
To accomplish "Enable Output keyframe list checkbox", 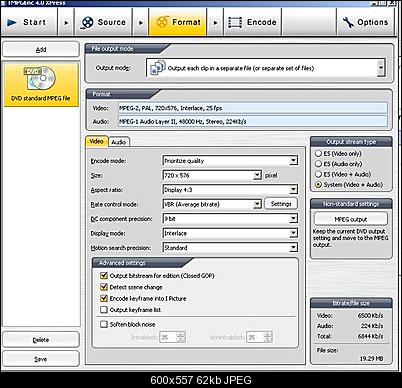I will point(104,310).
